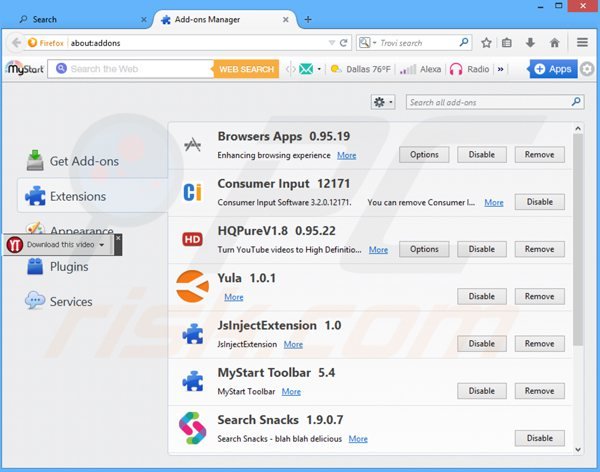600x472 pixels.
Task: Disable the HQPureV1.8 extension
Action: tap(482, 249)
